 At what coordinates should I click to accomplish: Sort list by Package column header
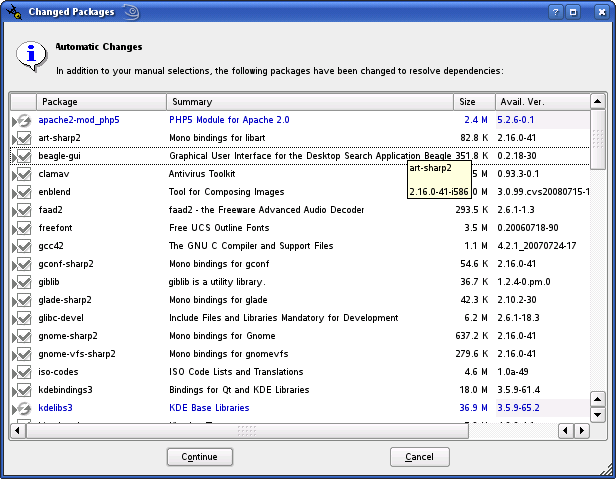coord(101,102)
